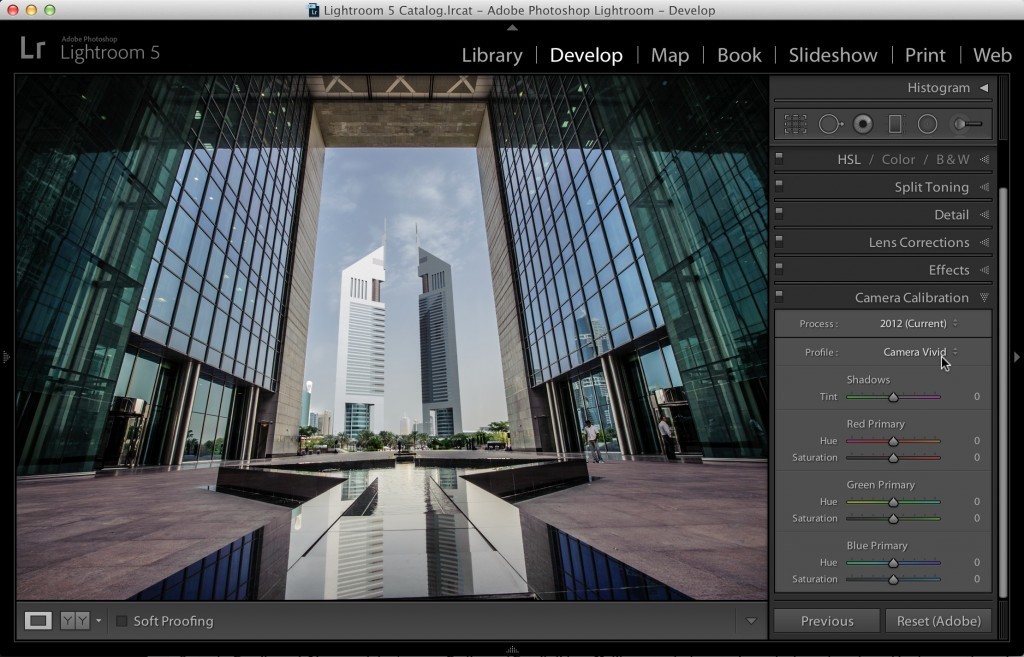Expand the Lens Corrections panel
This screenshot has height=657, width=1024.
pyautogui.click(x=984, y=242)
